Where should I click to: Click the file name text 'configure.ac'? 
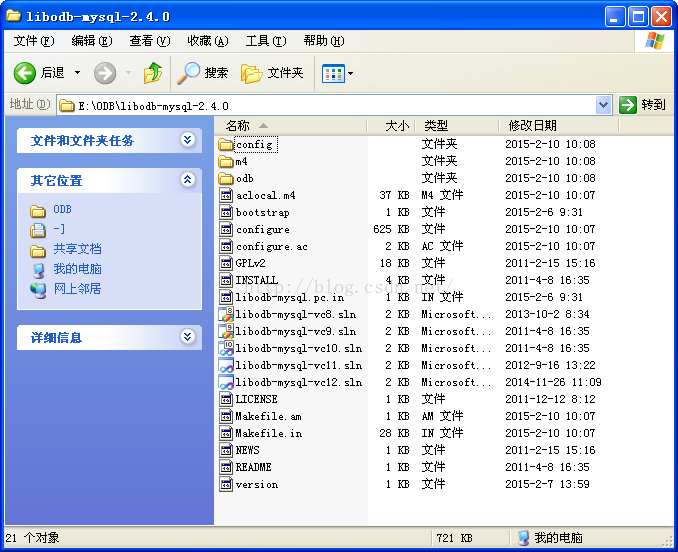[x=272, y=247]
